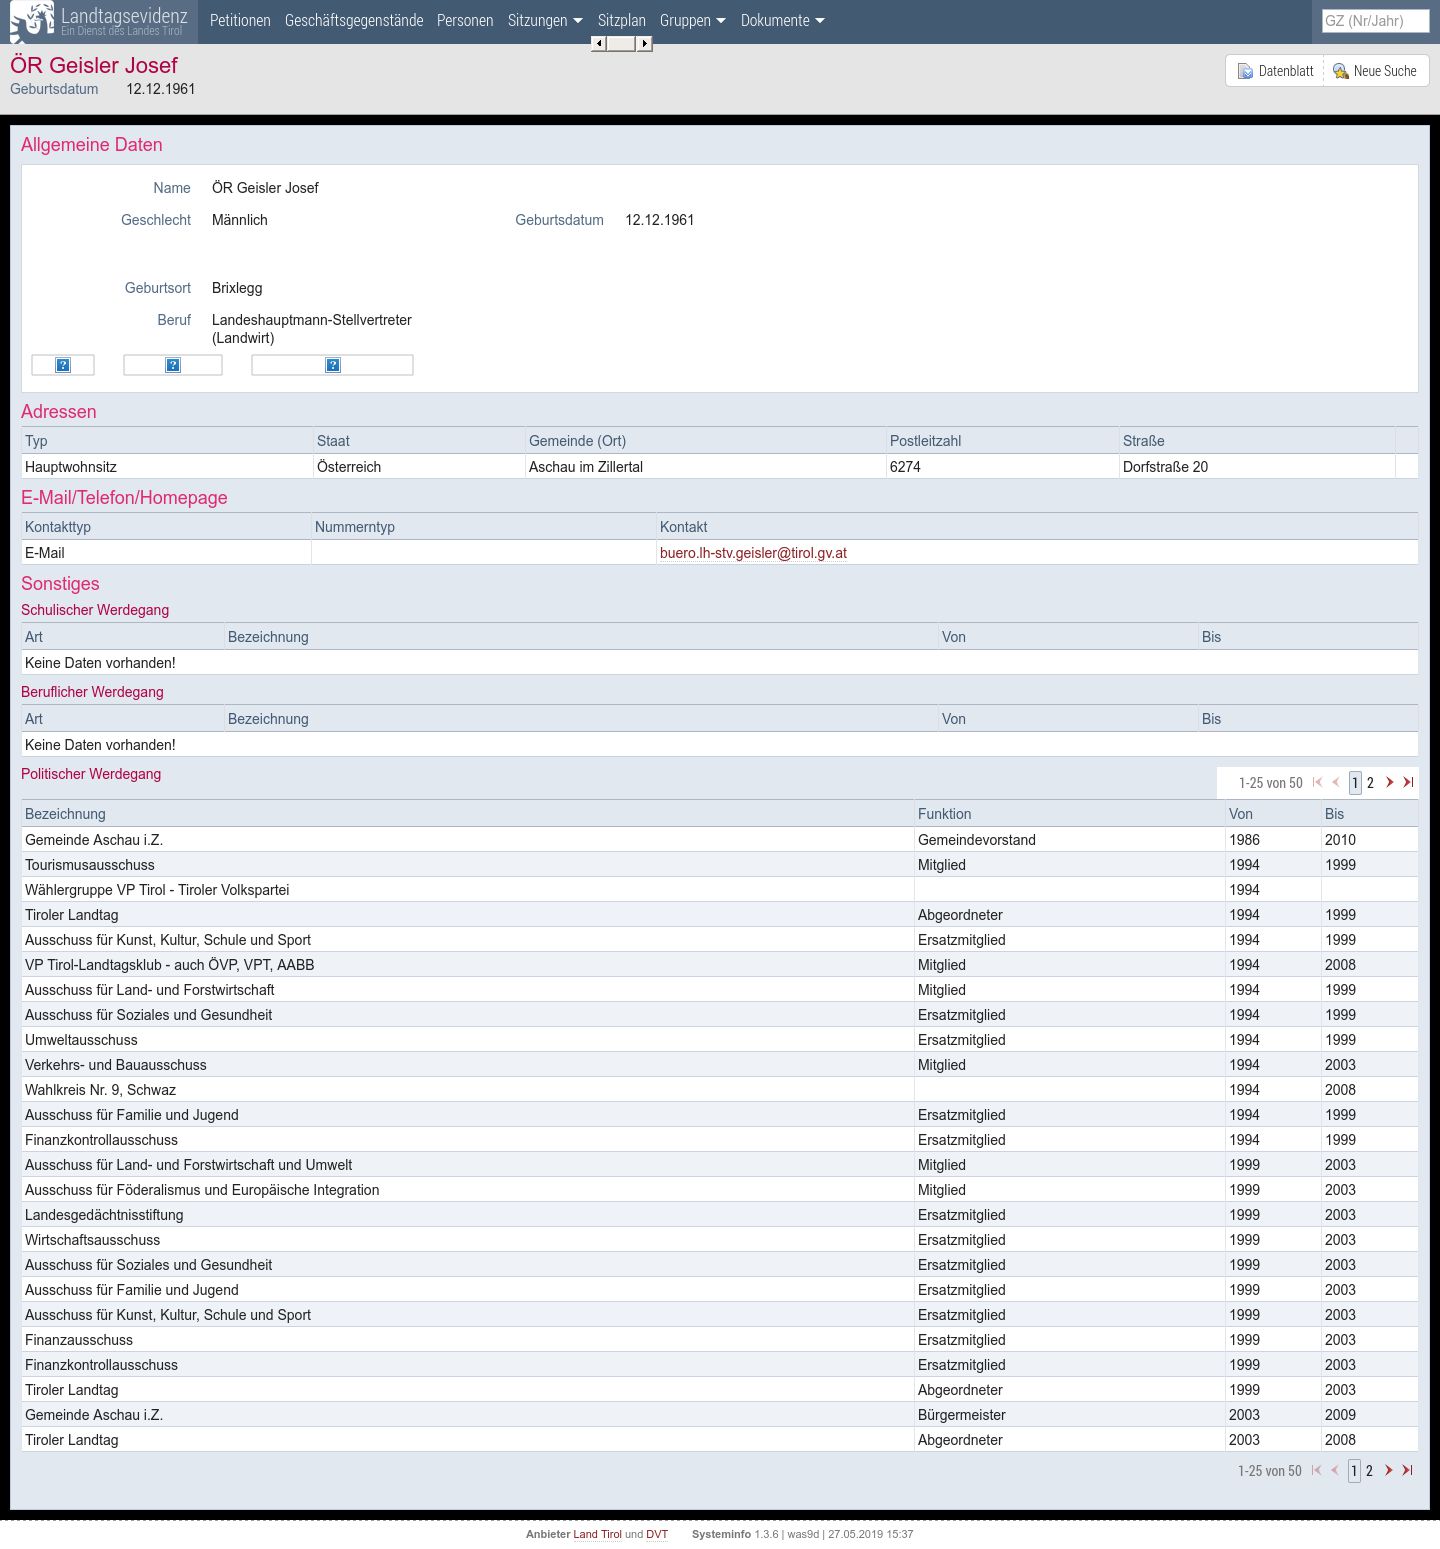
Task: Open the Sitzplan menu item
Action: [622, 21]
